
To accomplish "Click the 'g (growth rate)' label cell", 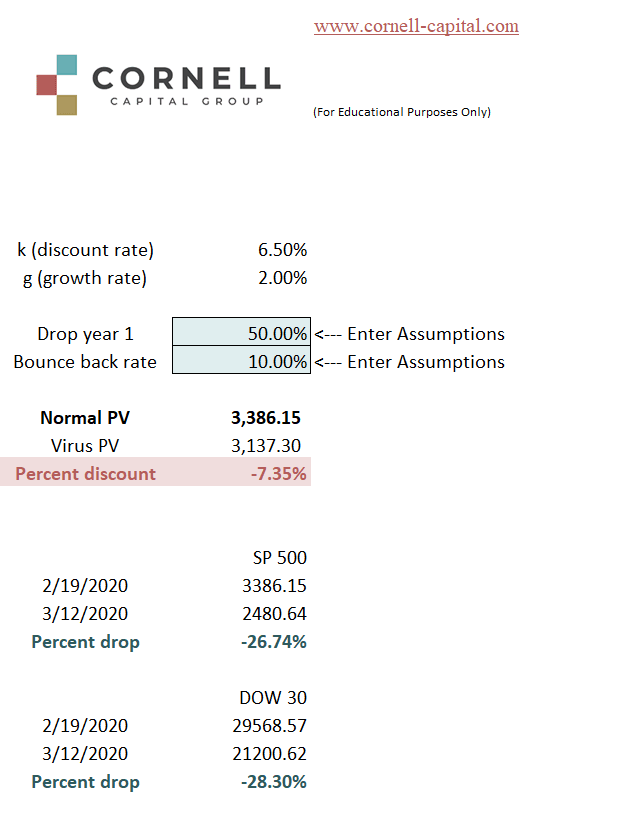I will coord(85,278).
